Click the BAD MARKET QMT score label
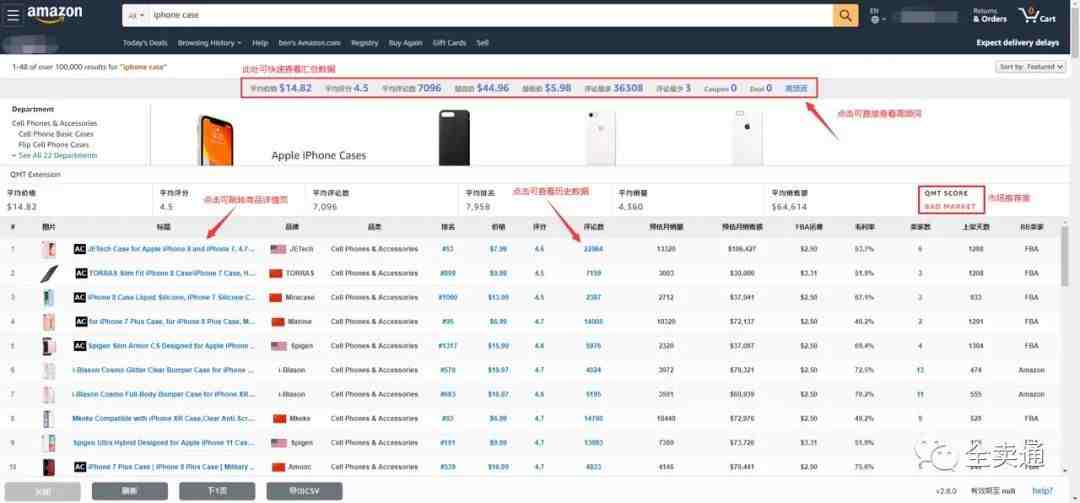Viewport: 1080px width, 503px height. (x=950, y=206)
